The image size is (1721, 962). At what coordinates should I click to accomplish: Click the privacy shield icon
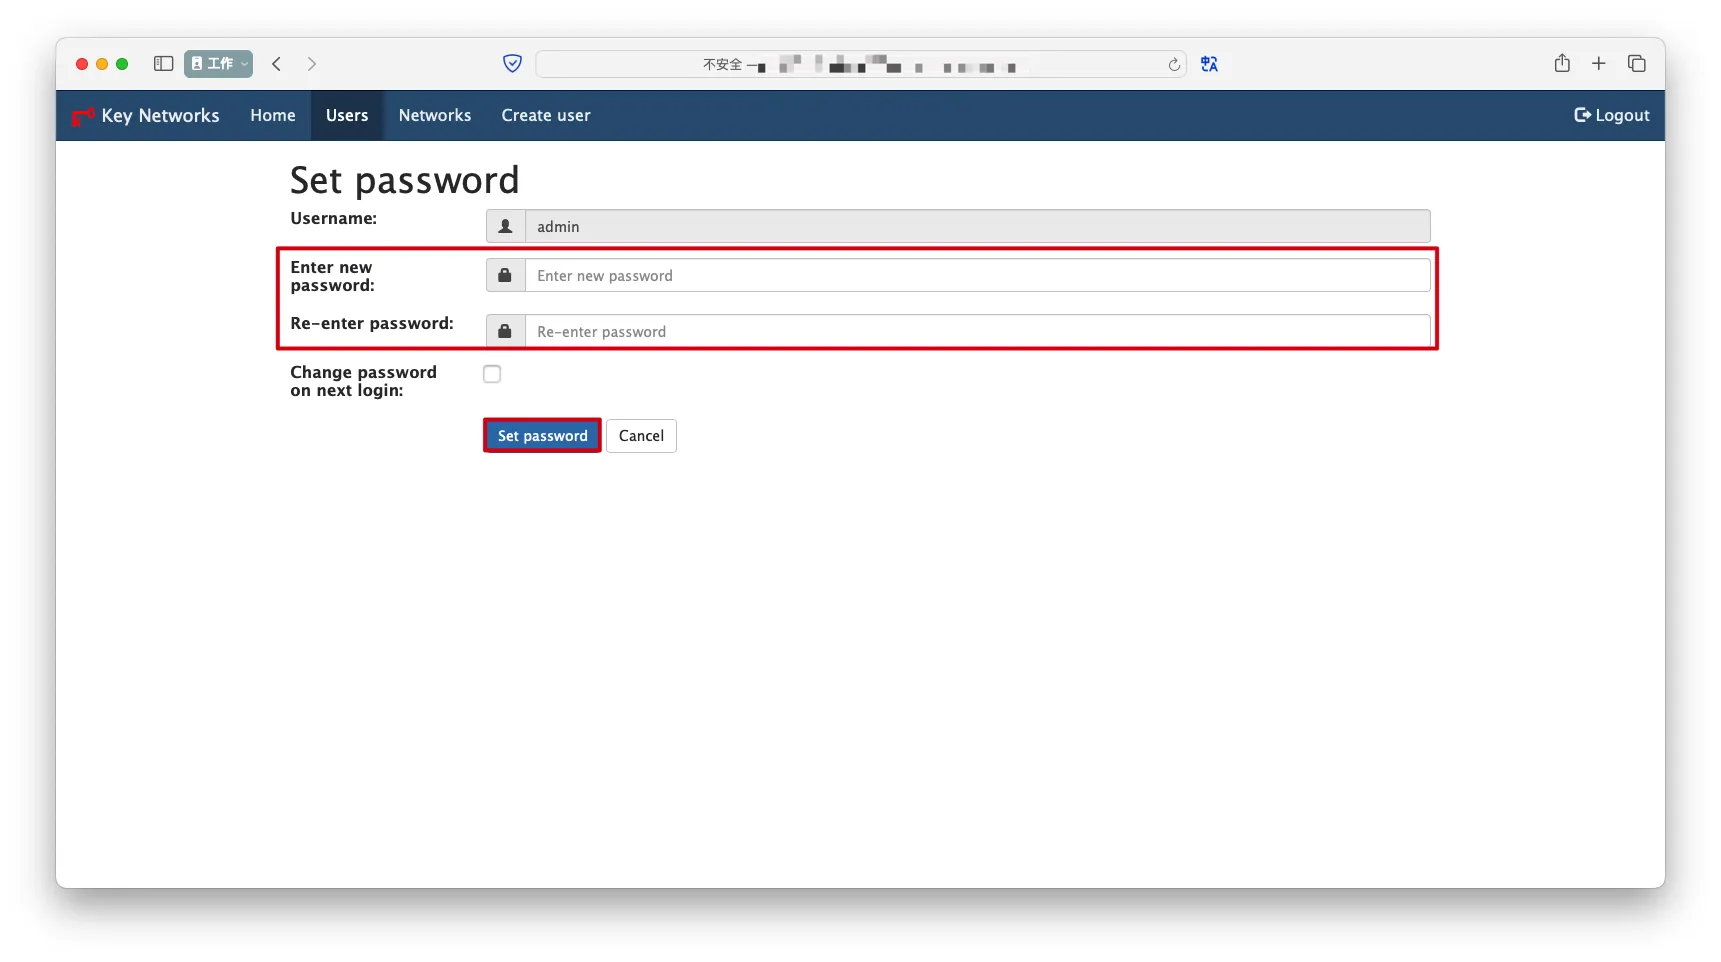pyautogui.click(x=512, y=64)
